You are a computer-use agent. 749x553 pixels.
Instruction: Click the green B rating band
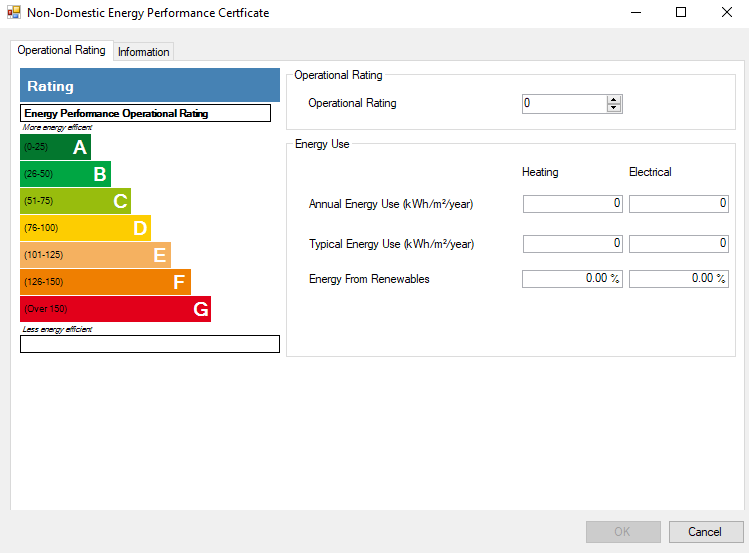[x=65, y=175]
